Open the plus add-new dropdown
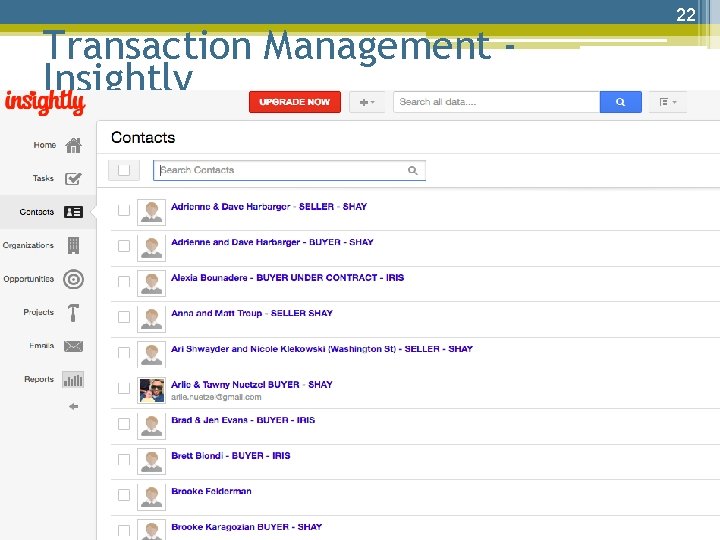Image resolution: width=720 pixels, height=540 pixels. [x=367, y=102]
